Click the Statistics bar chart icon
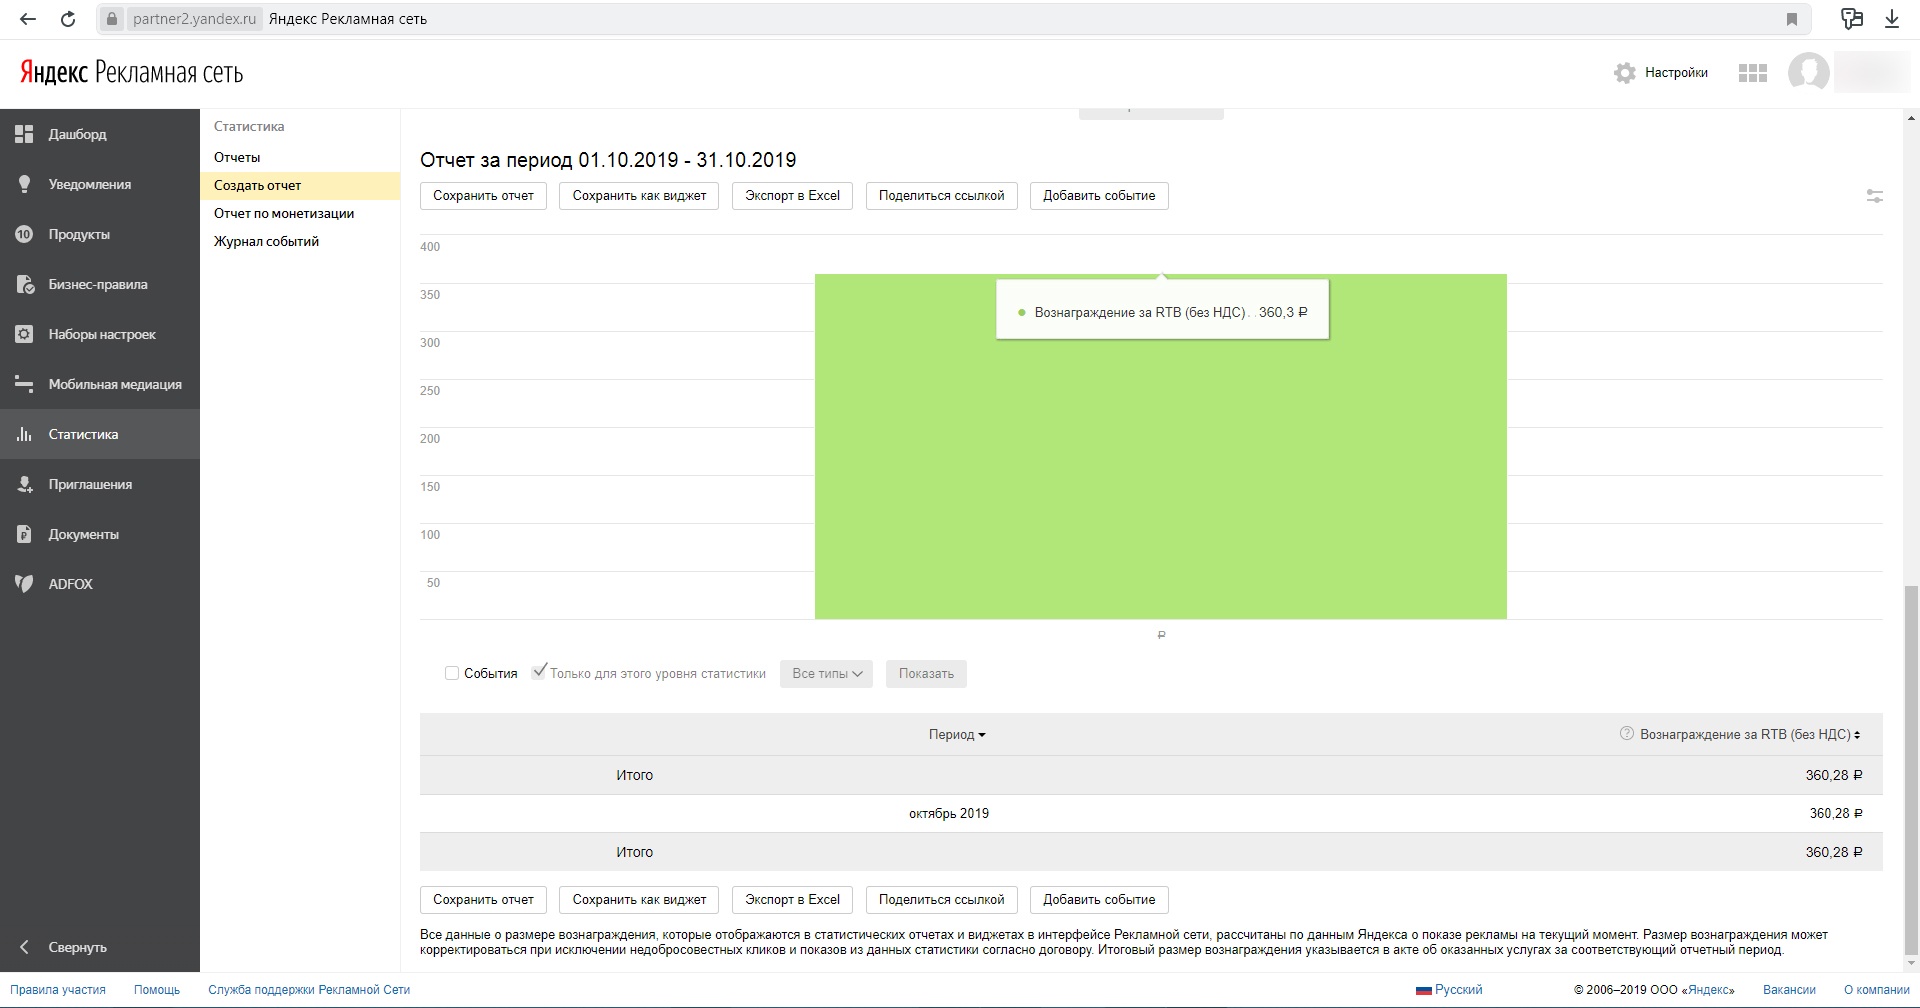This screenshot has height=1008, width=1920. coord(24,434)
